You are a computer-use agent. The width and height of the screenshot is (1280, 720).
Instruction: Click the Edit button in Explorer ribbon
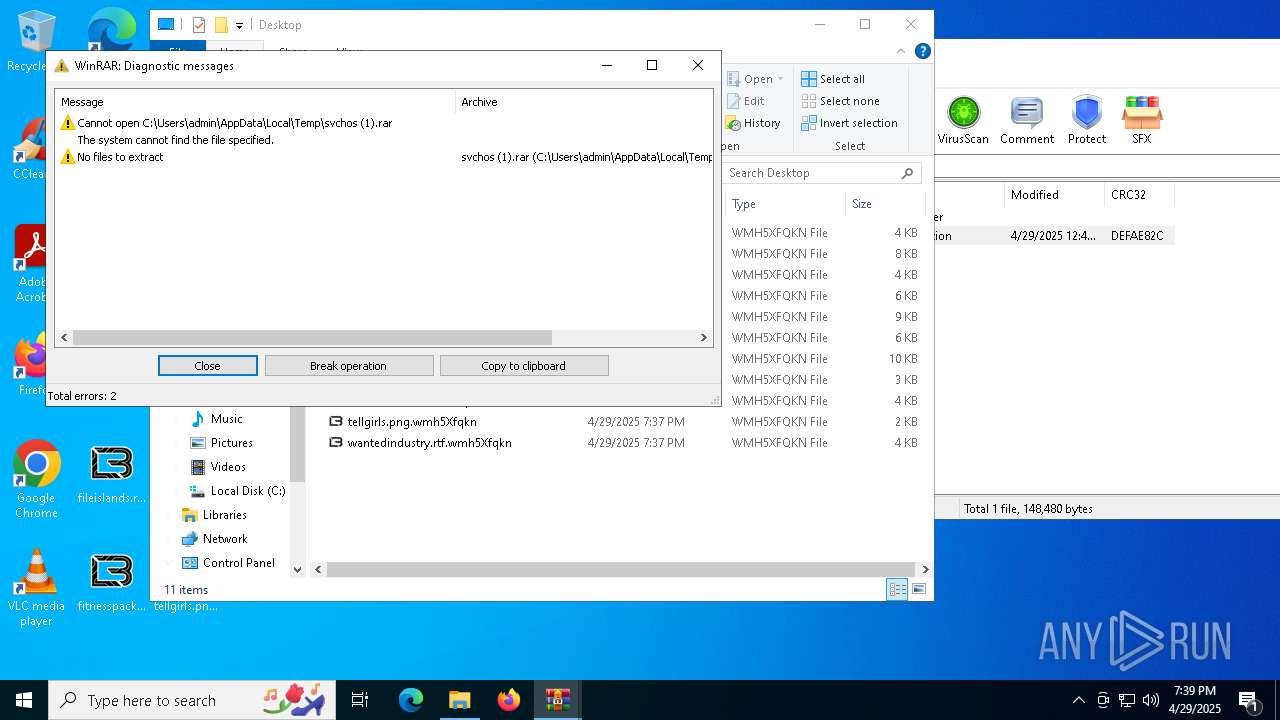tap(745, 101)
